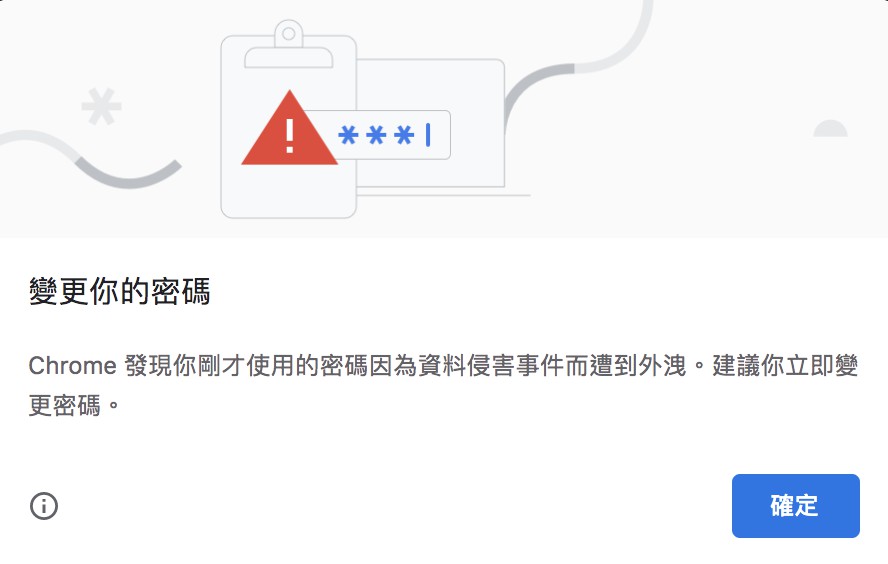This screenshot has height=564, width=888.
Task: Click the word Chrome in the message
Action: 72,366
